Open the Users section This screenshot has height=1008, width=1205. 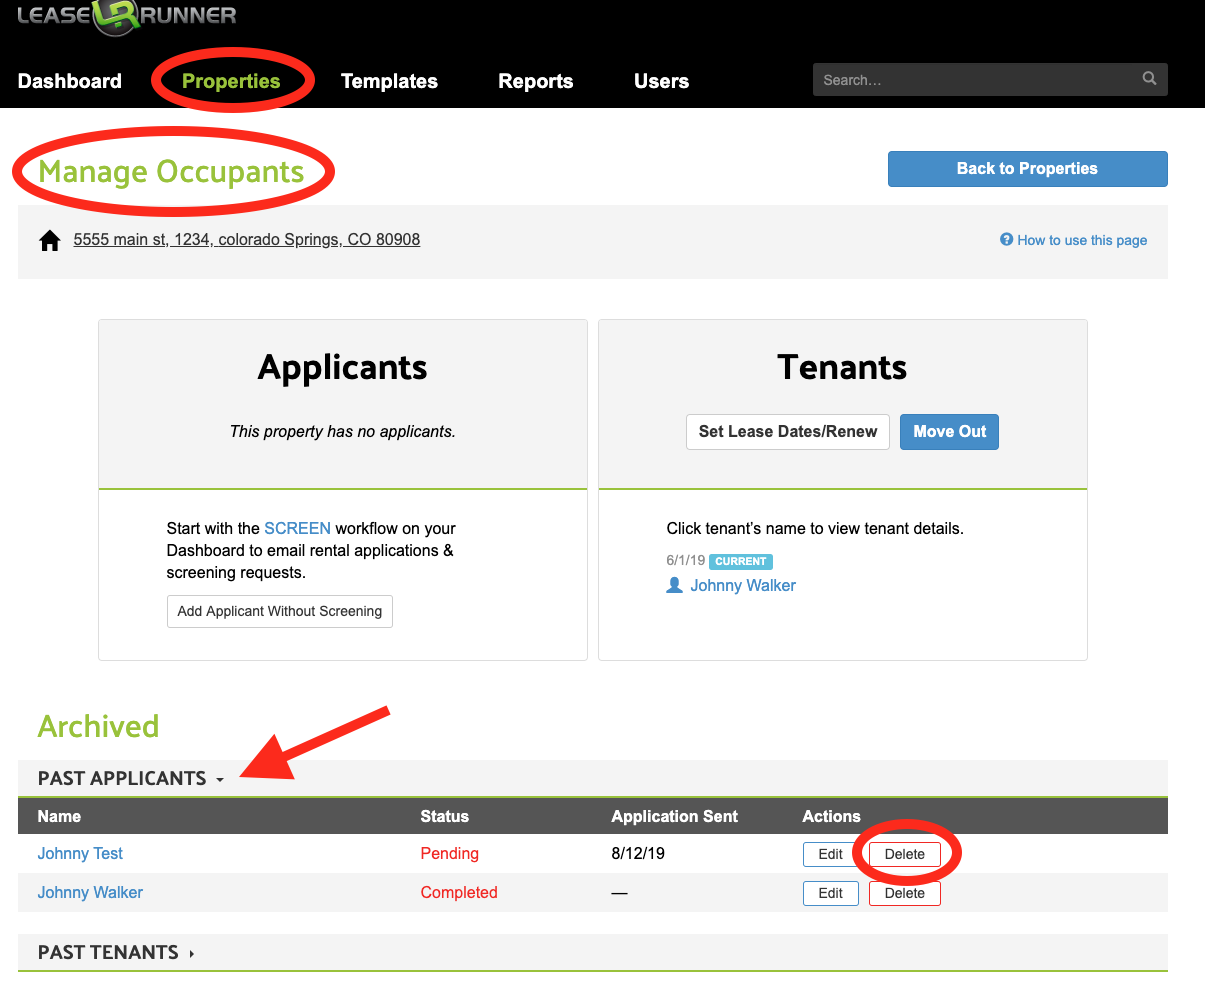tap(661, 82)
